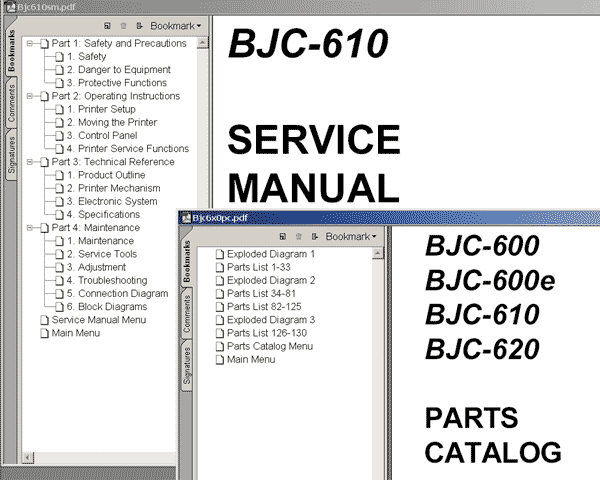Click page icon beside 'Parts Catalog Menu'
This screenshot has height=480, width=600.
220,346
